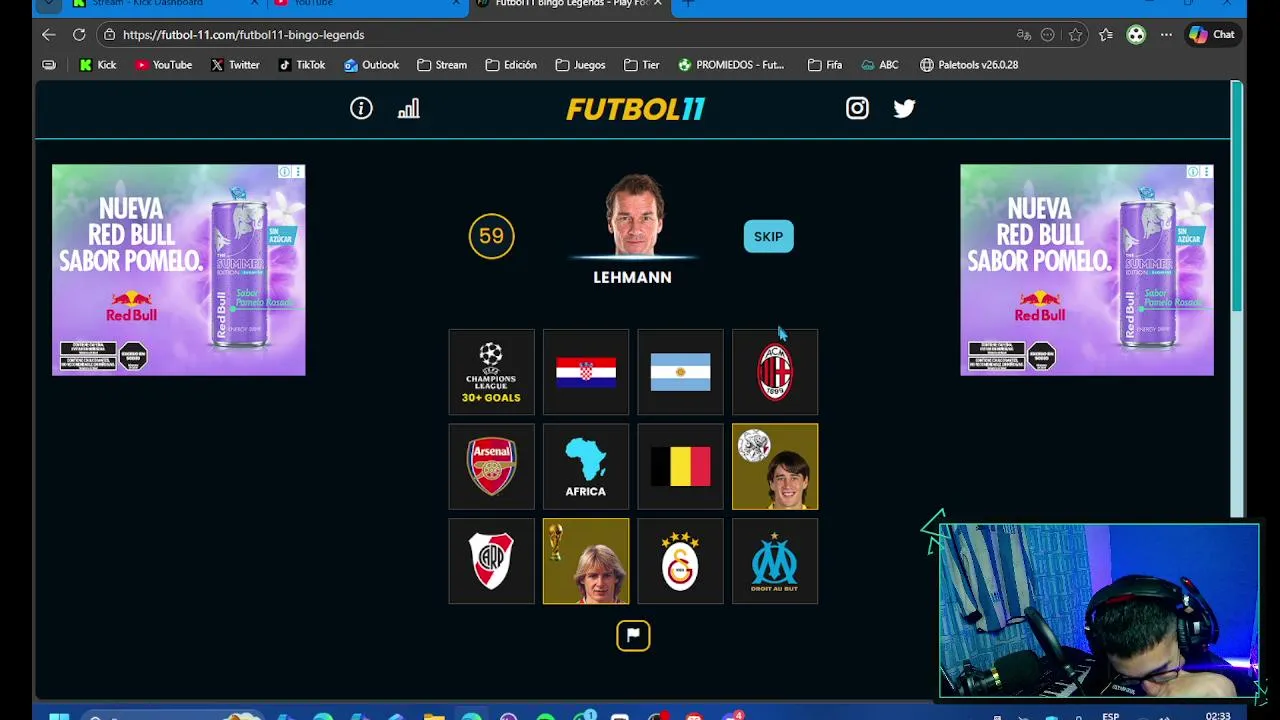Viewport: 1280px width, 720px height.
Task: Open the soccer ball extension icon
Action: pos(1136,34)
